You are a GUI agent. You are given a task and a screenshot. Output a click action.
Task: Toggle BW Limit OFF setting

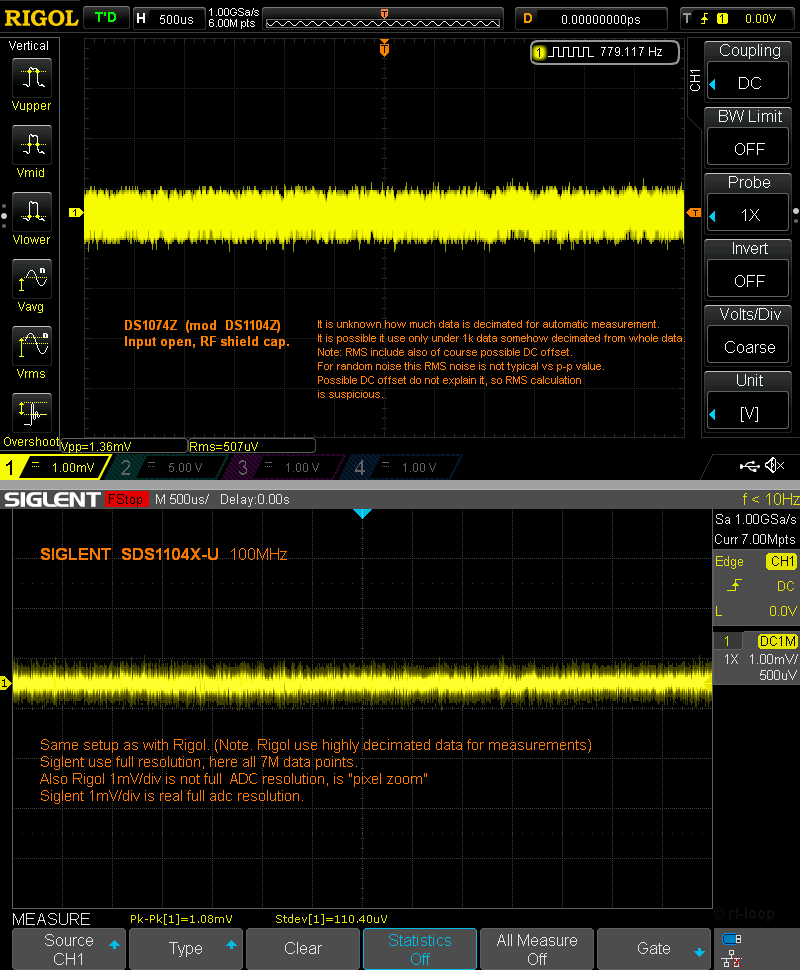(748, 148)
